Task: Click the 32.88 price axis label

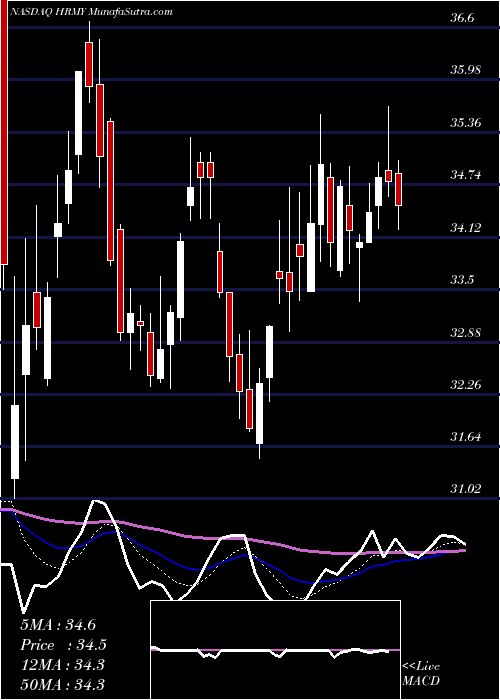Action: (466, 333)
